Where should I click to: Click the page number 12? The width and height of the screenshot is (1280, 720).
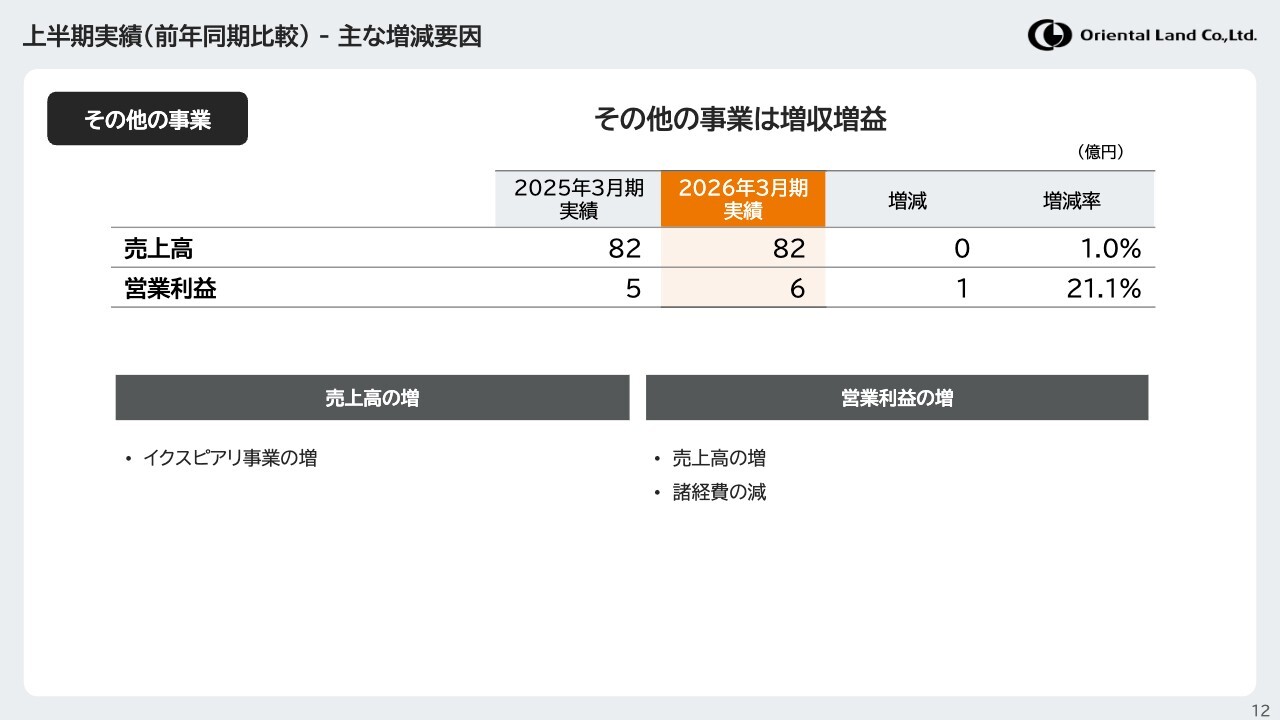(x=1259, y=709)
